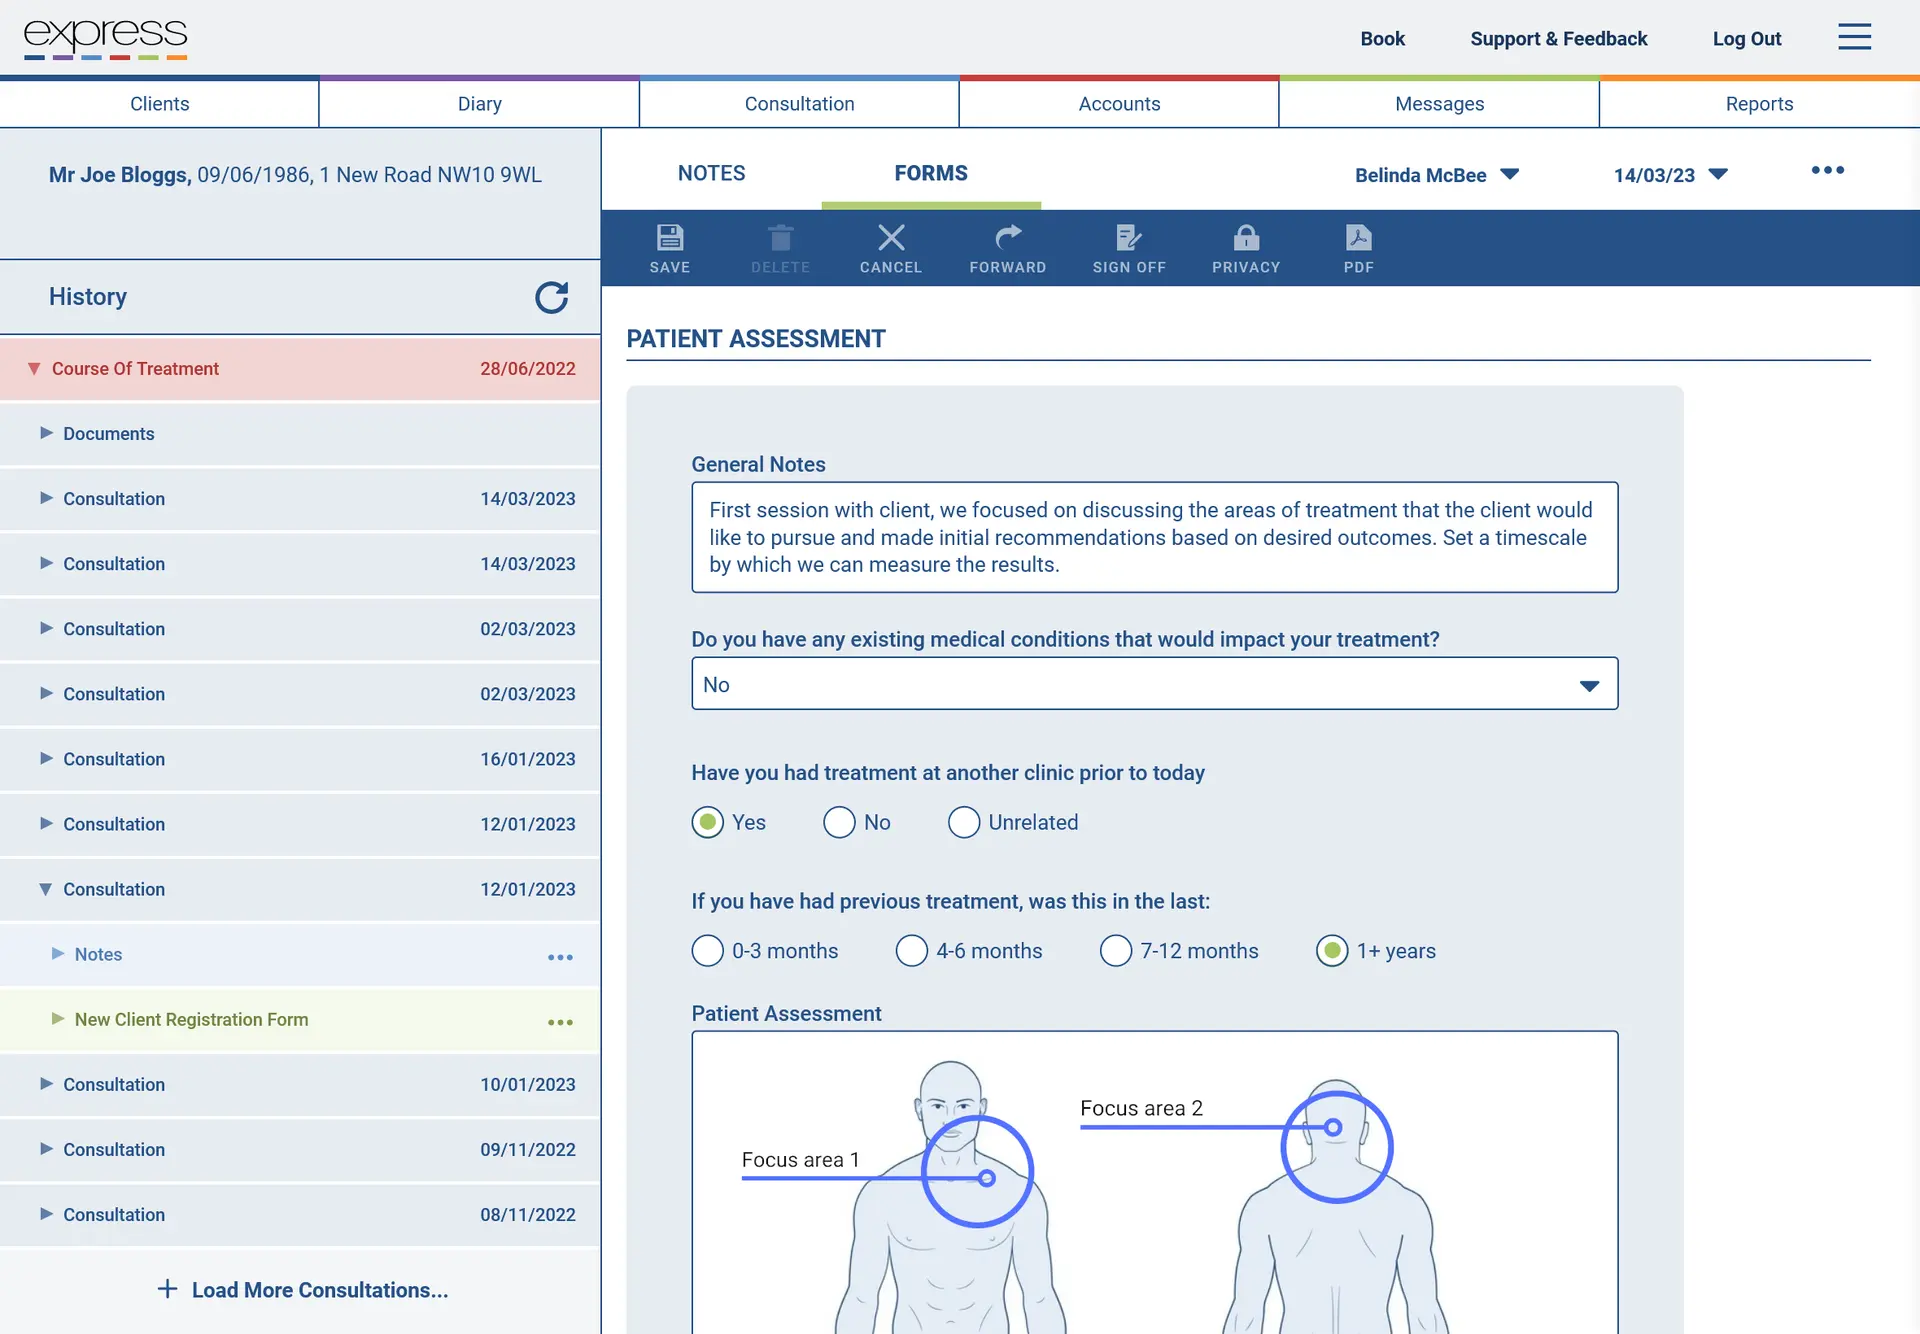Viewport: 1920px width, 1334px height.
Task: Open the Accounts section
Action: pos(1118,103)
